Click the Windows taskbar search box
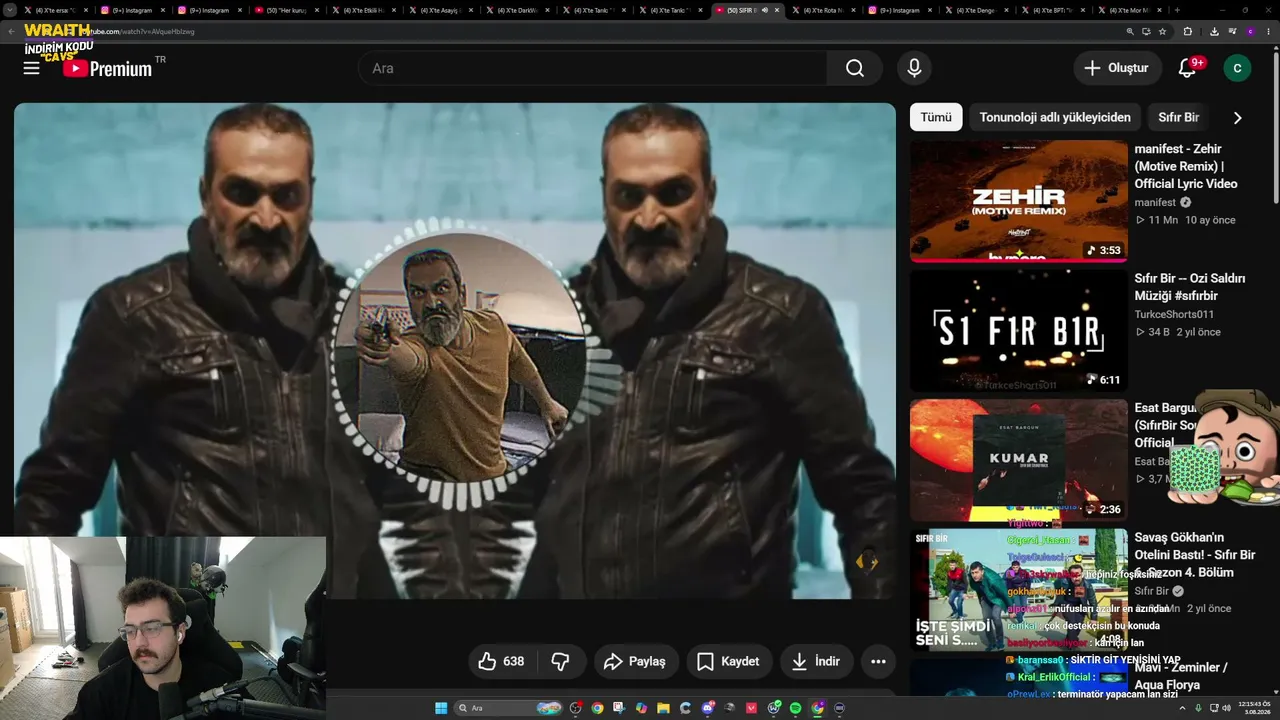1280x720 pixels. tap(509, 708)
